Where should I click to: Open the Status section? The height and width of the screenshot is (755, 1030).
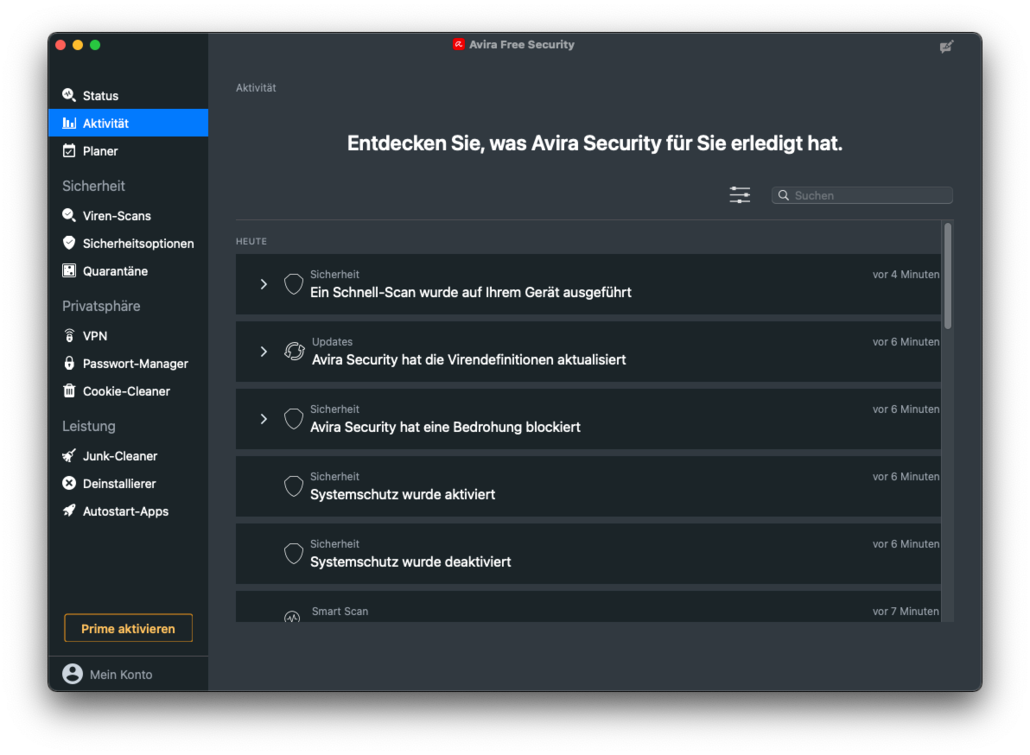(100, 96)
